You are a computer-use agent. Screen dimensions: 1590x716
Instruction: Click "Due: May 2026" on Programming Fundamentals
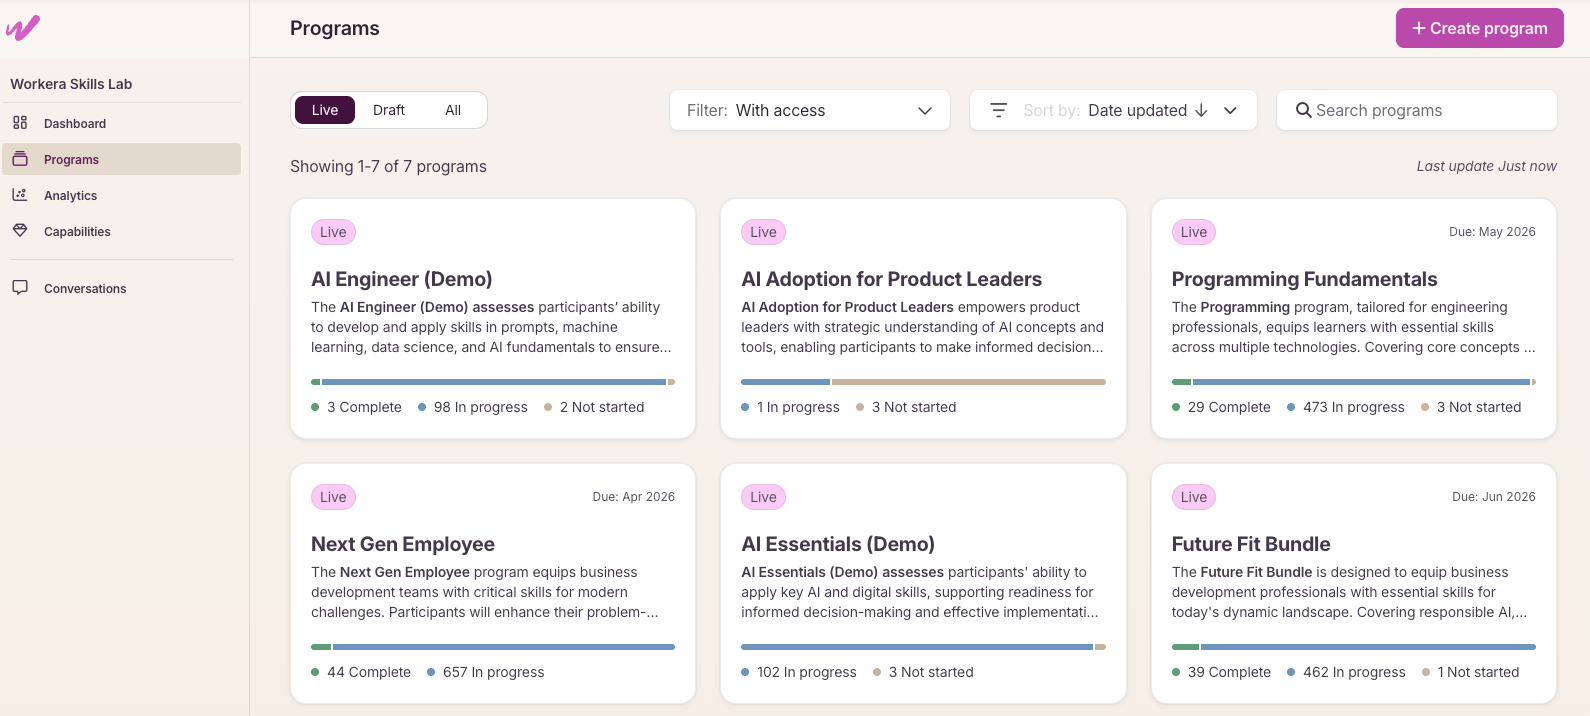pyautogui.click(x=1492, y=232)
